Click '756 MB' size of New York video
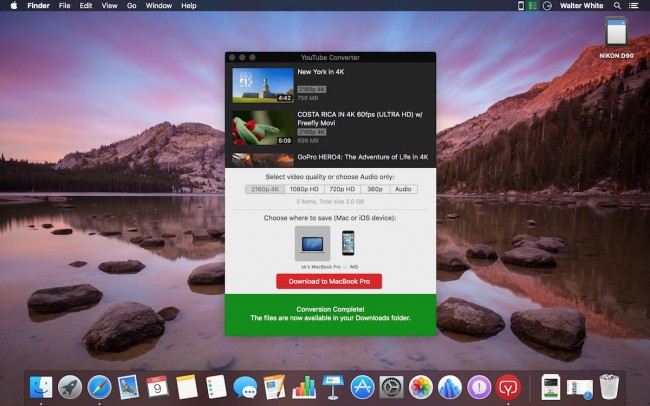The width and height of the screenshot is (650, 406). coord(308,98)
